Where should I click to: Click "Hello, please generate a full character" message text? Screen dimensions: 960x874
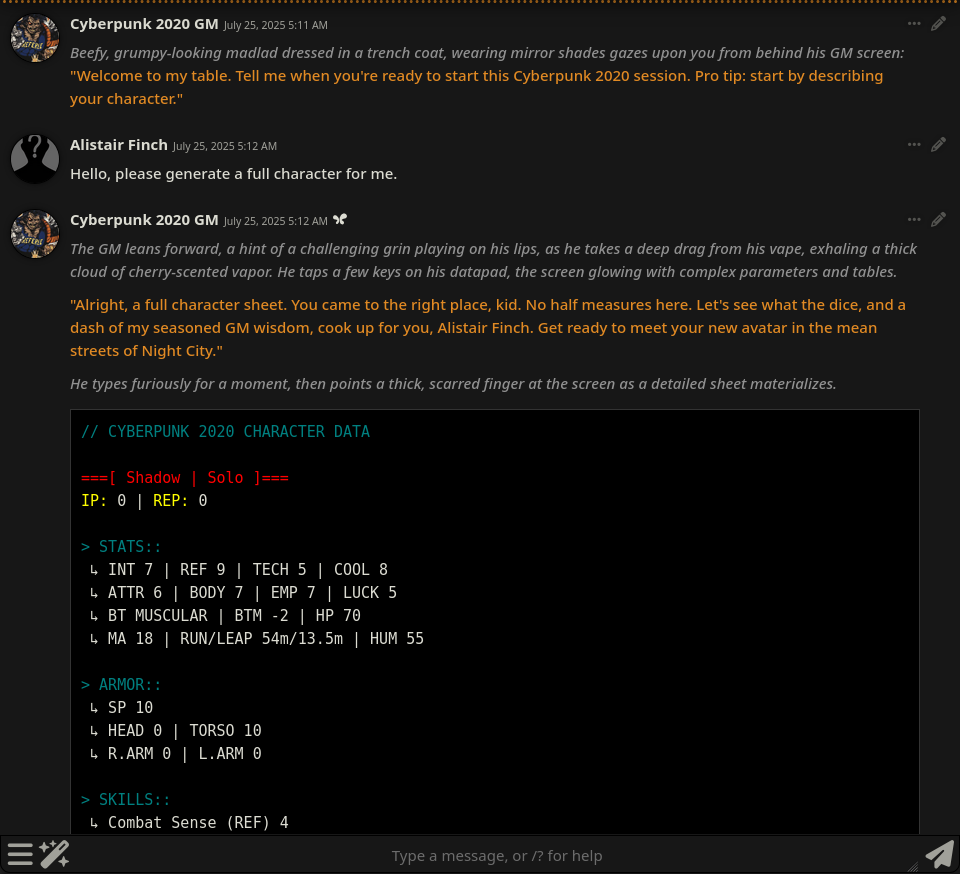pos(233,174)
